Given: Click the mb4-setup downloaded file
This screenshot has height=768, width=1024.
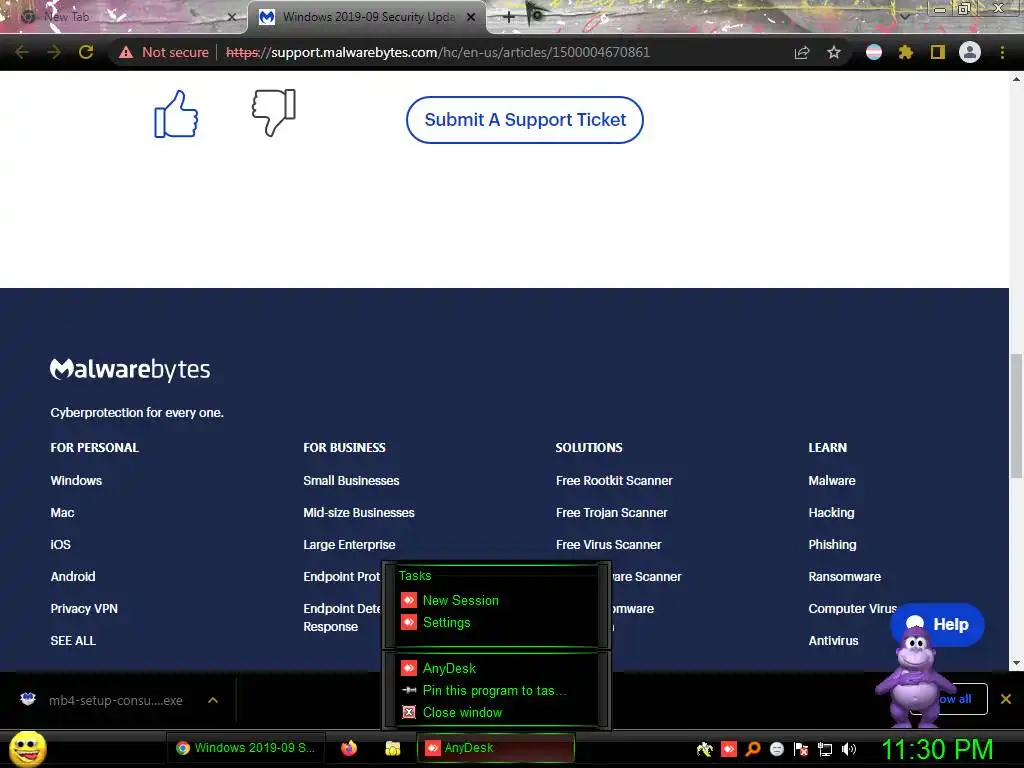Looking at the screenshot, I should pyautogui.click(x=116, y=700).
